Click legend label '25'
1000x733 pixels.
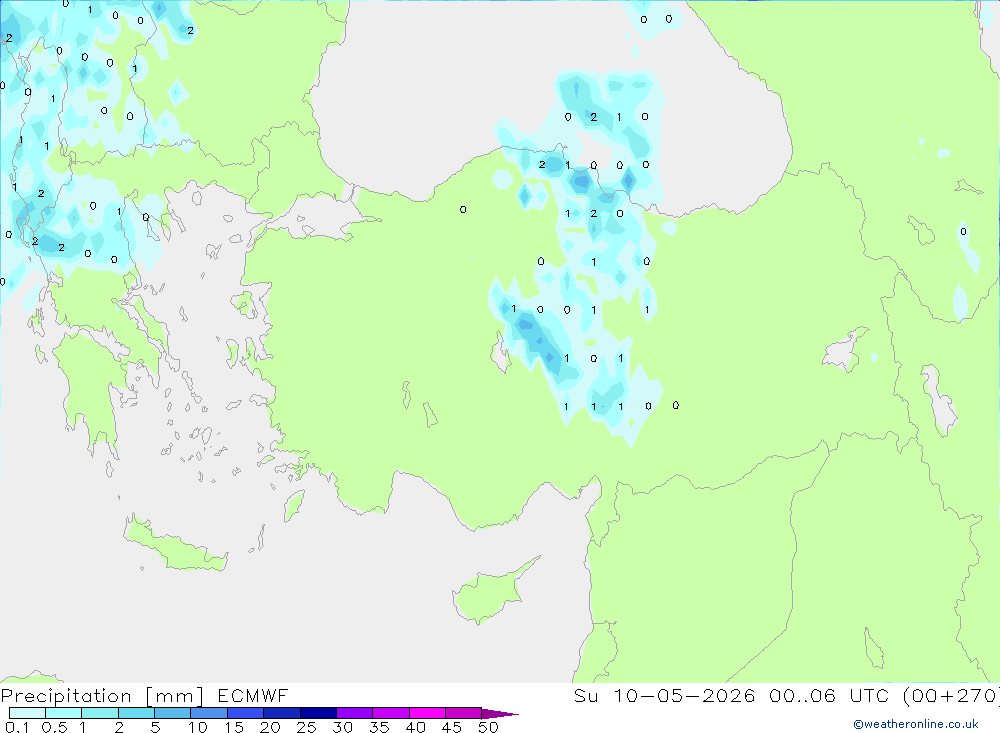[306, 727]
